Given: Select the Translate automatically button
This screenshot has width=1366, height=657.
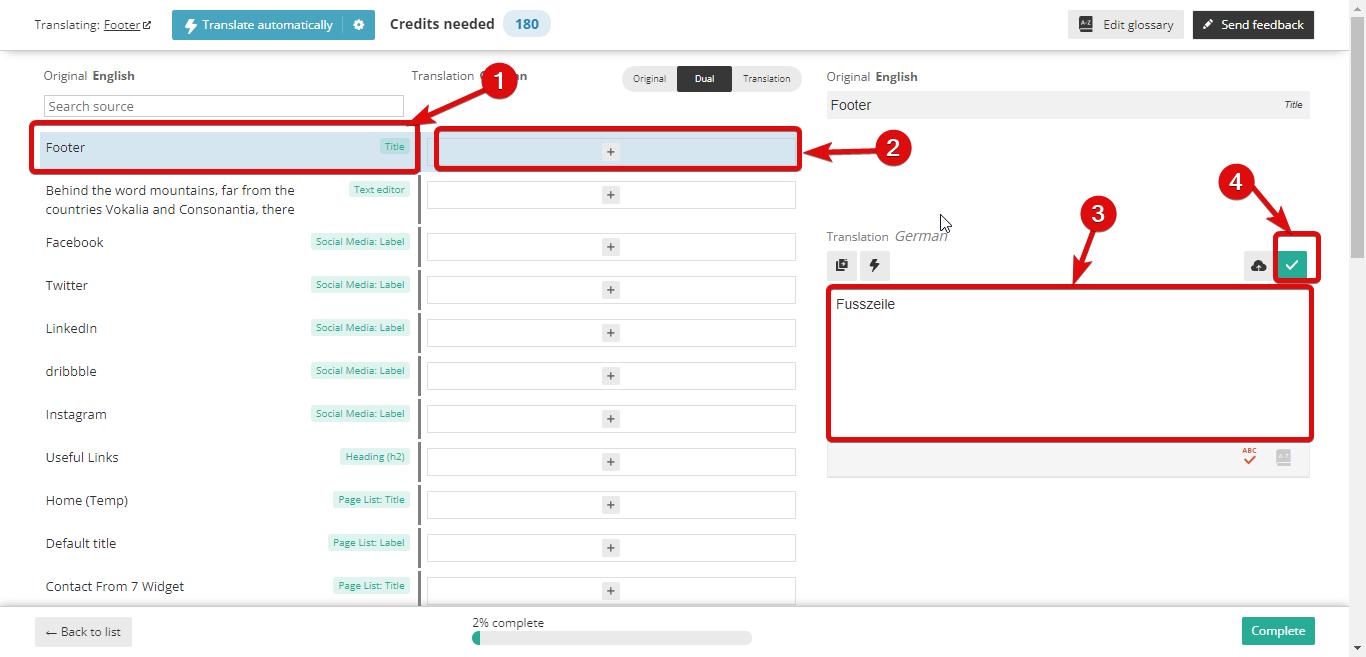Looking at the screenshot, I should 262,24.
